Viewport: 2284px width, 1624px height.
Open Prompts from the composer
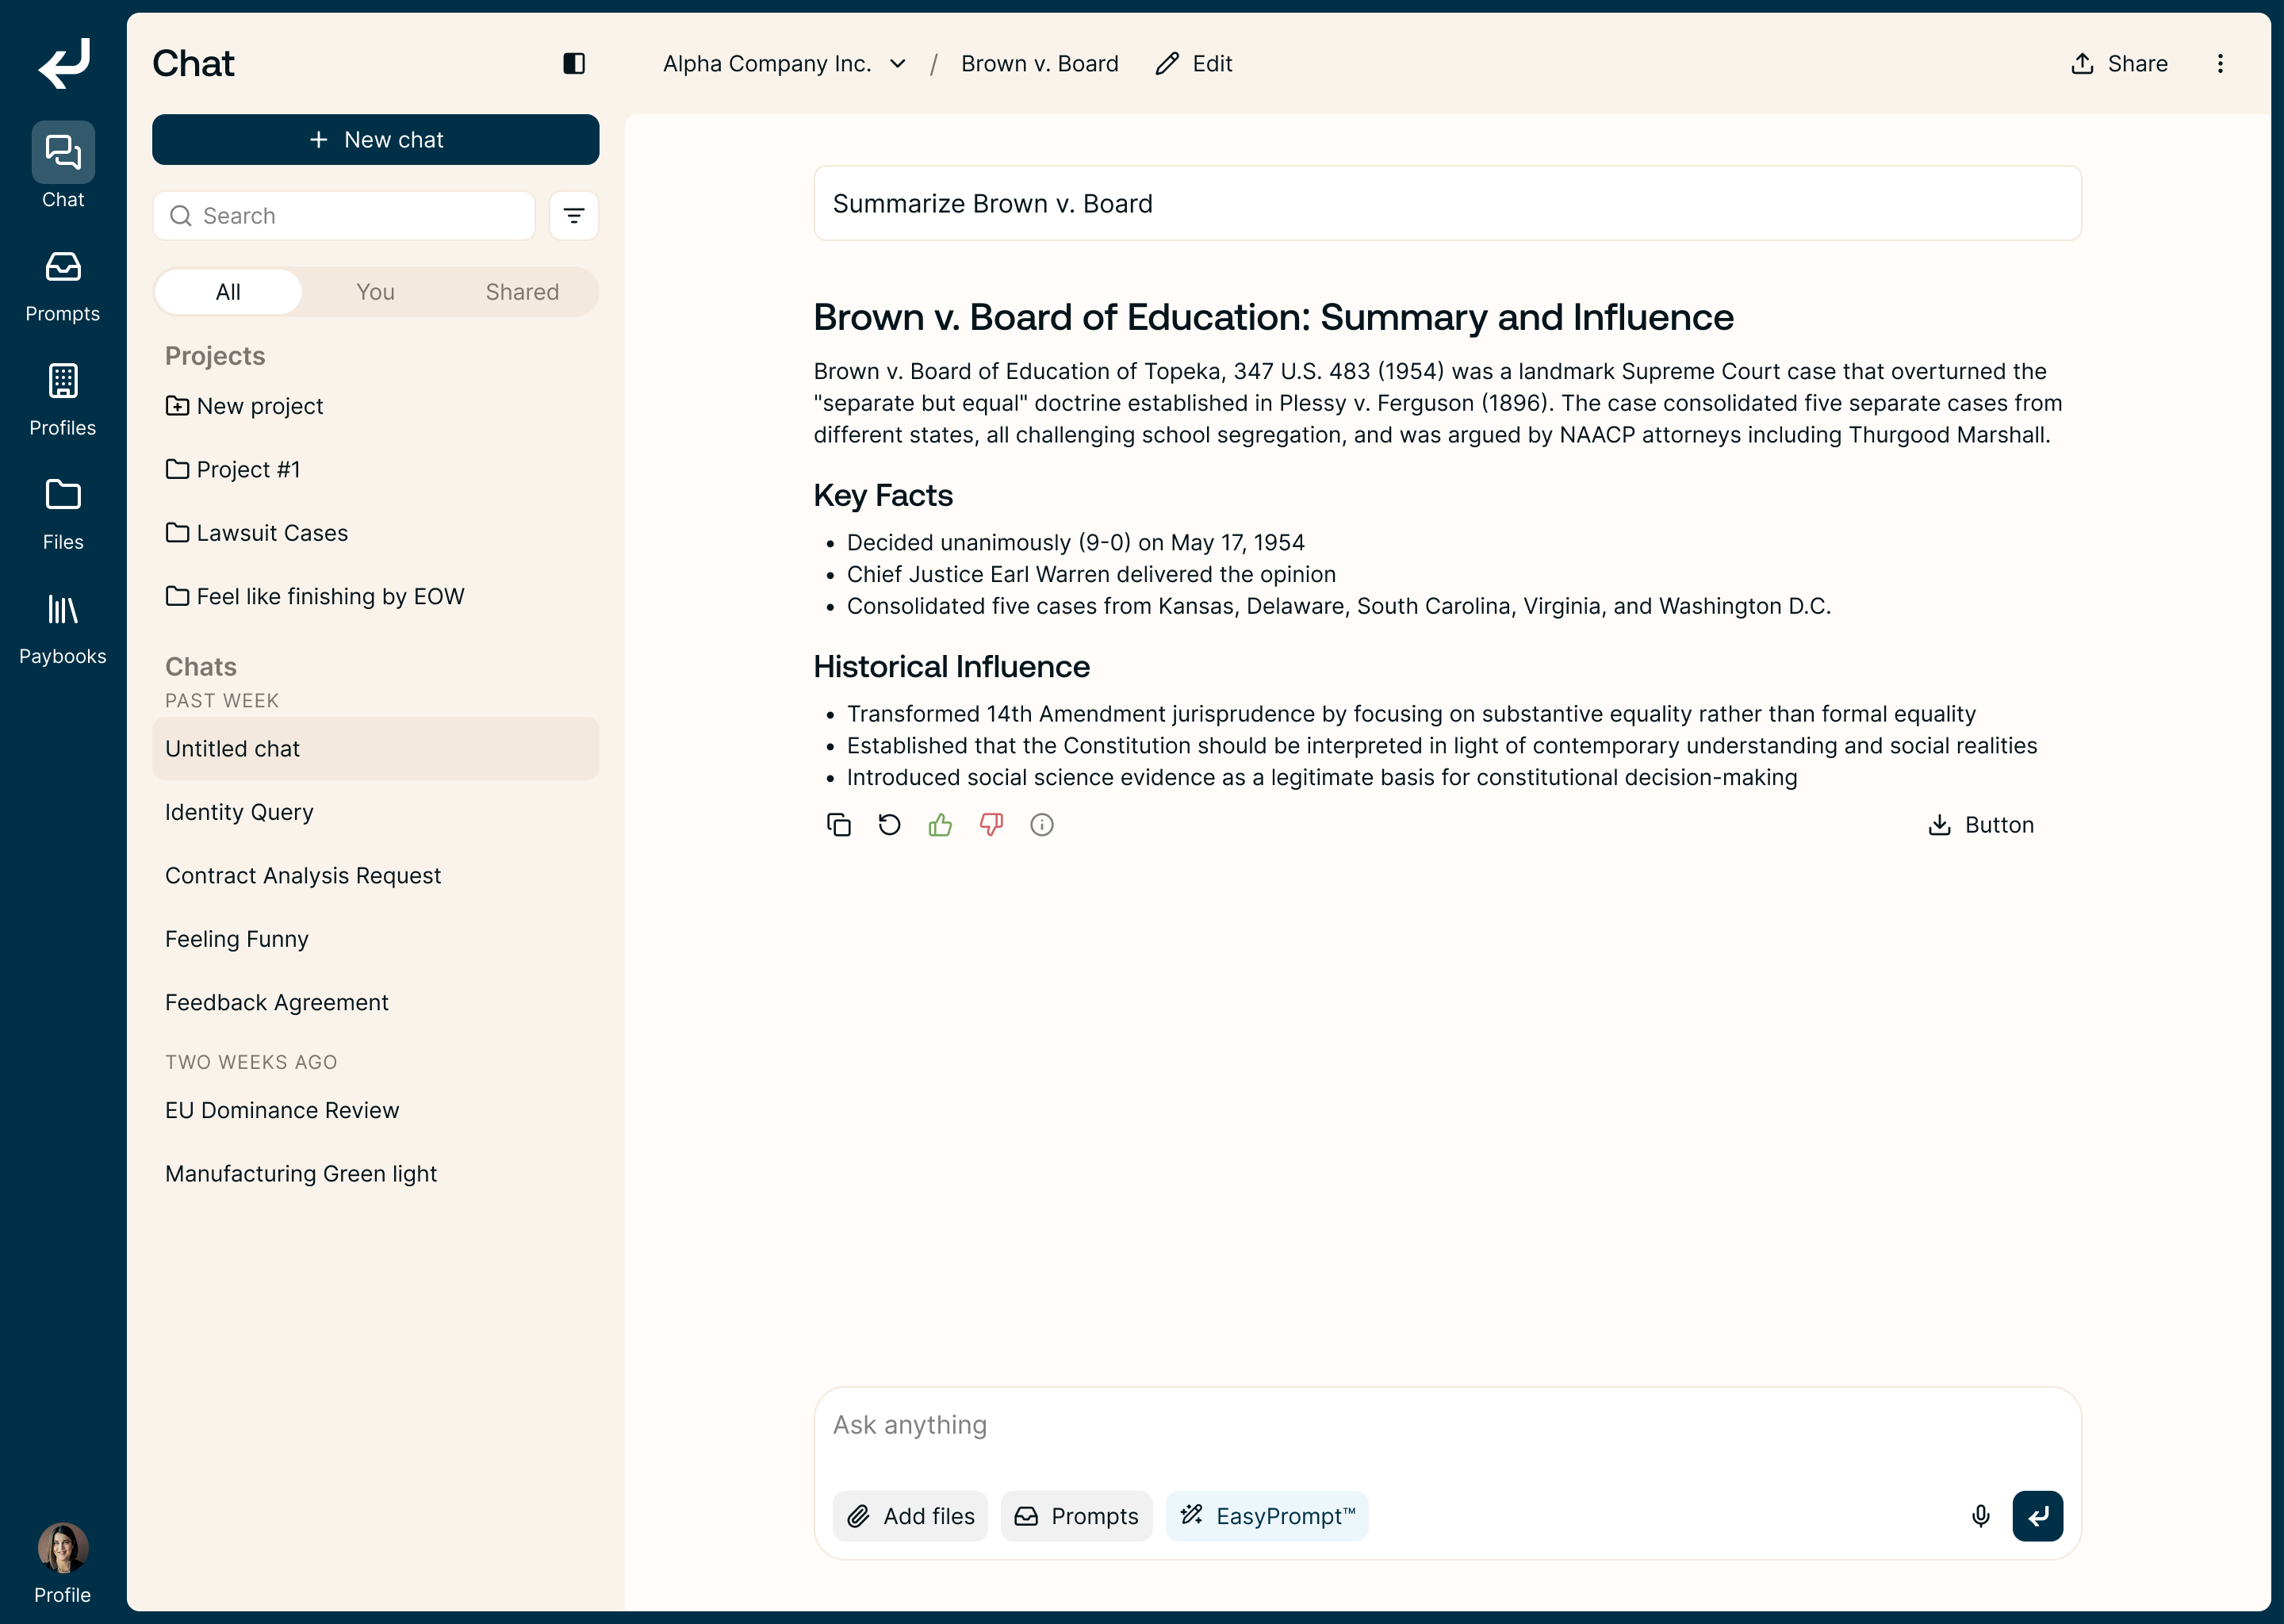[x=1076, y=1516]
